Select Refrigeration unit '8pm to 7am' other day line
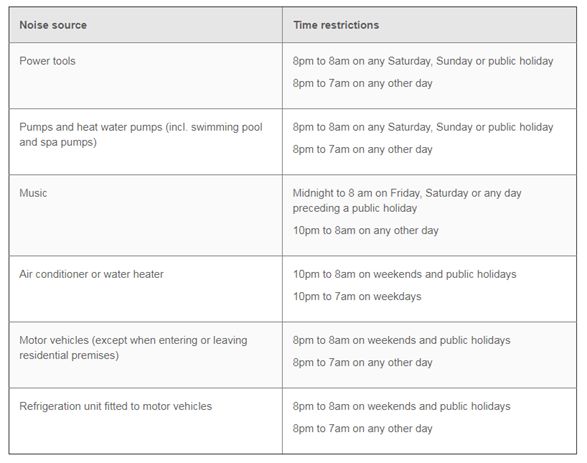This screenshot has height=463, width=587. [x=362, y=428]
